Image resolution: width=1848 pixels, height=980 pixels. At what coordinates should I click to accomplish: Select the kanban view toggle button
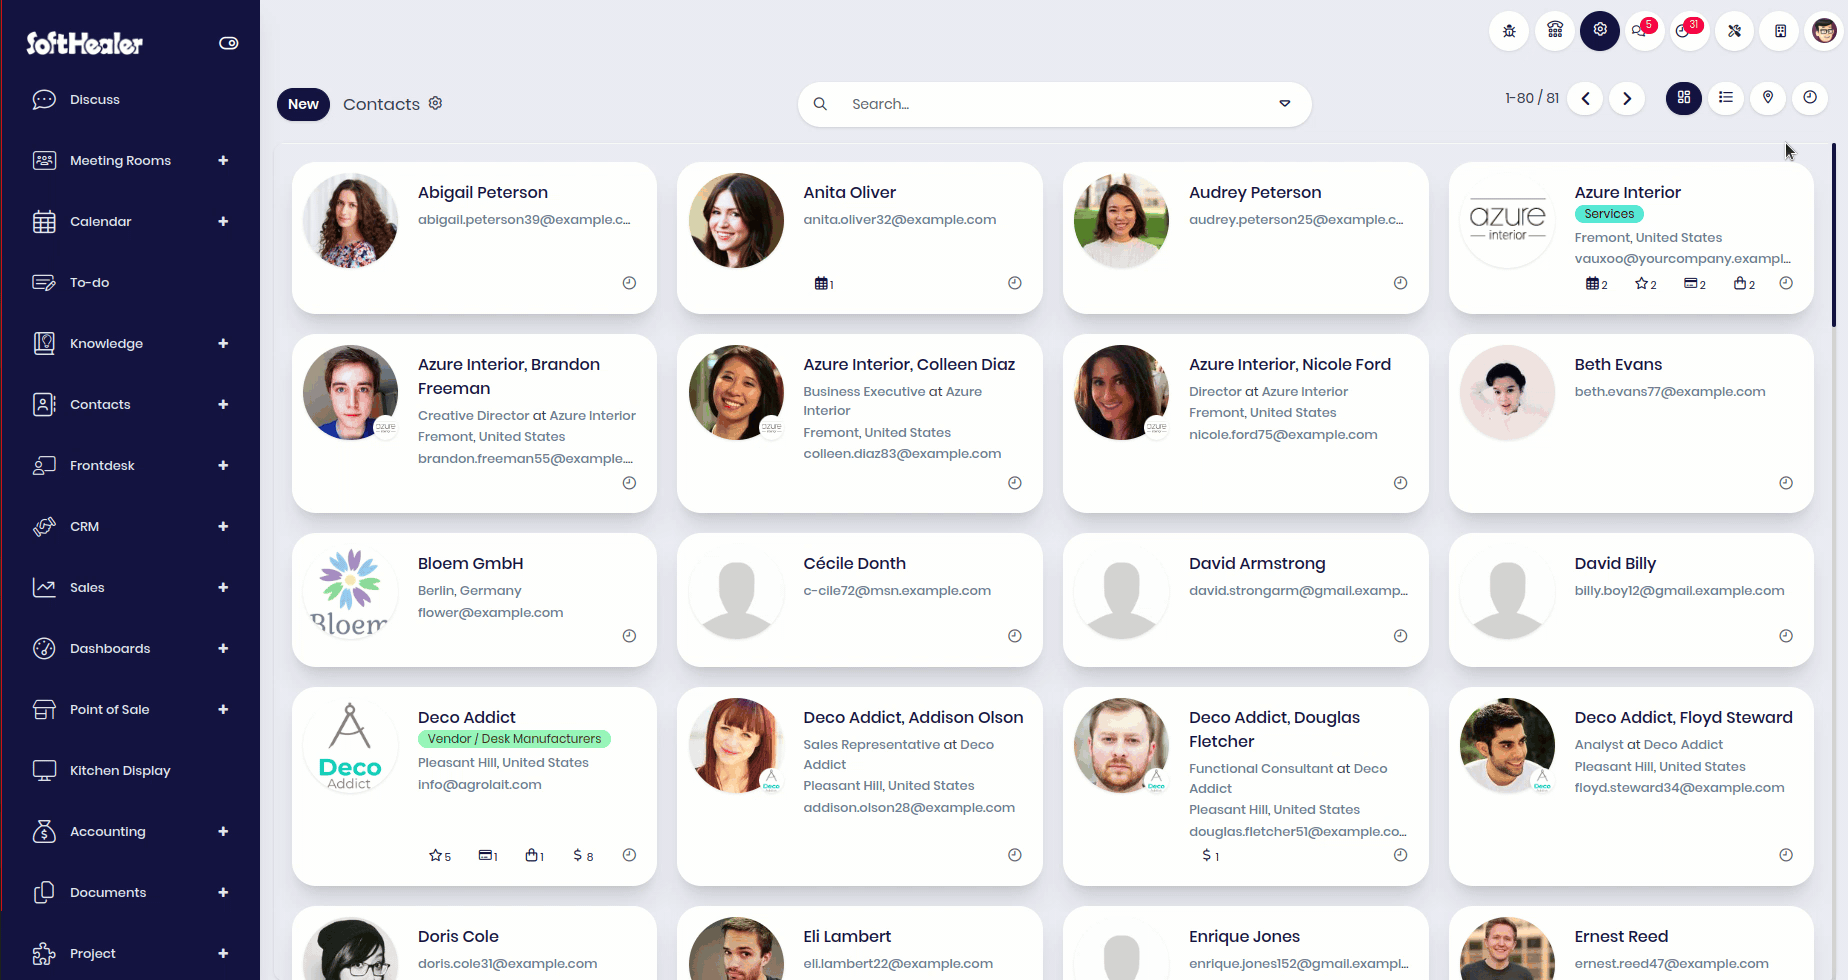tap(1684, 98)
